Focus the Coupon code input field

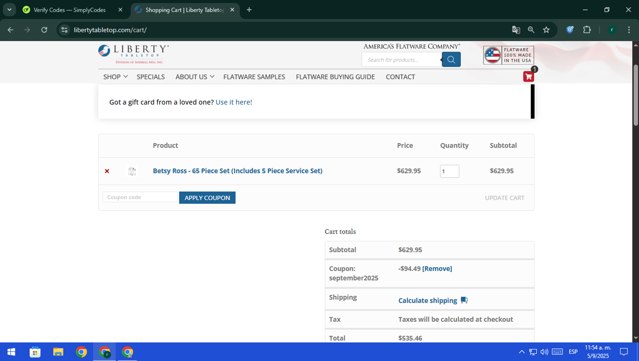[141, 197]
